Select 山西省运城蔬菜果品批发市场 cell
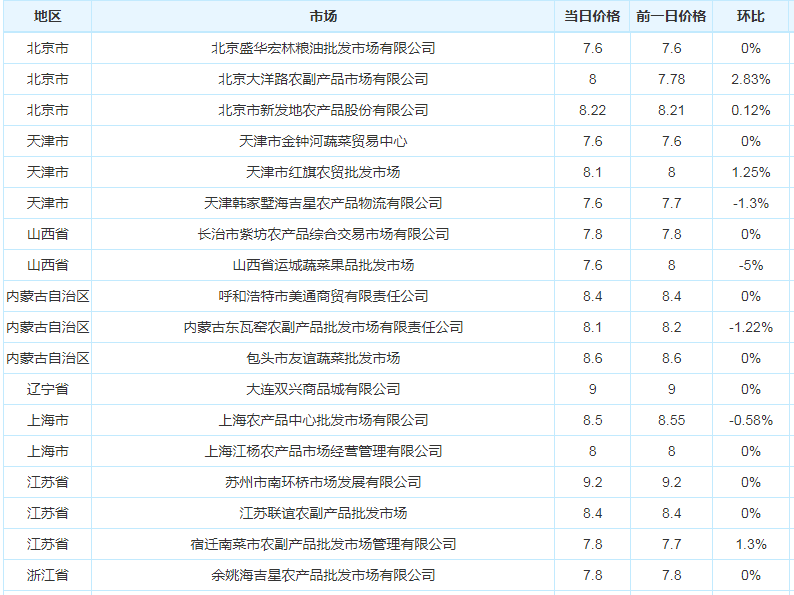This screenshot has height=595, width=794. click(323, 265)
